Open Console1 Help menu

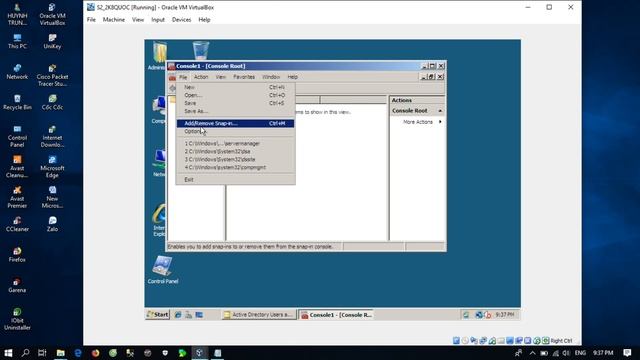pos(293,77)
